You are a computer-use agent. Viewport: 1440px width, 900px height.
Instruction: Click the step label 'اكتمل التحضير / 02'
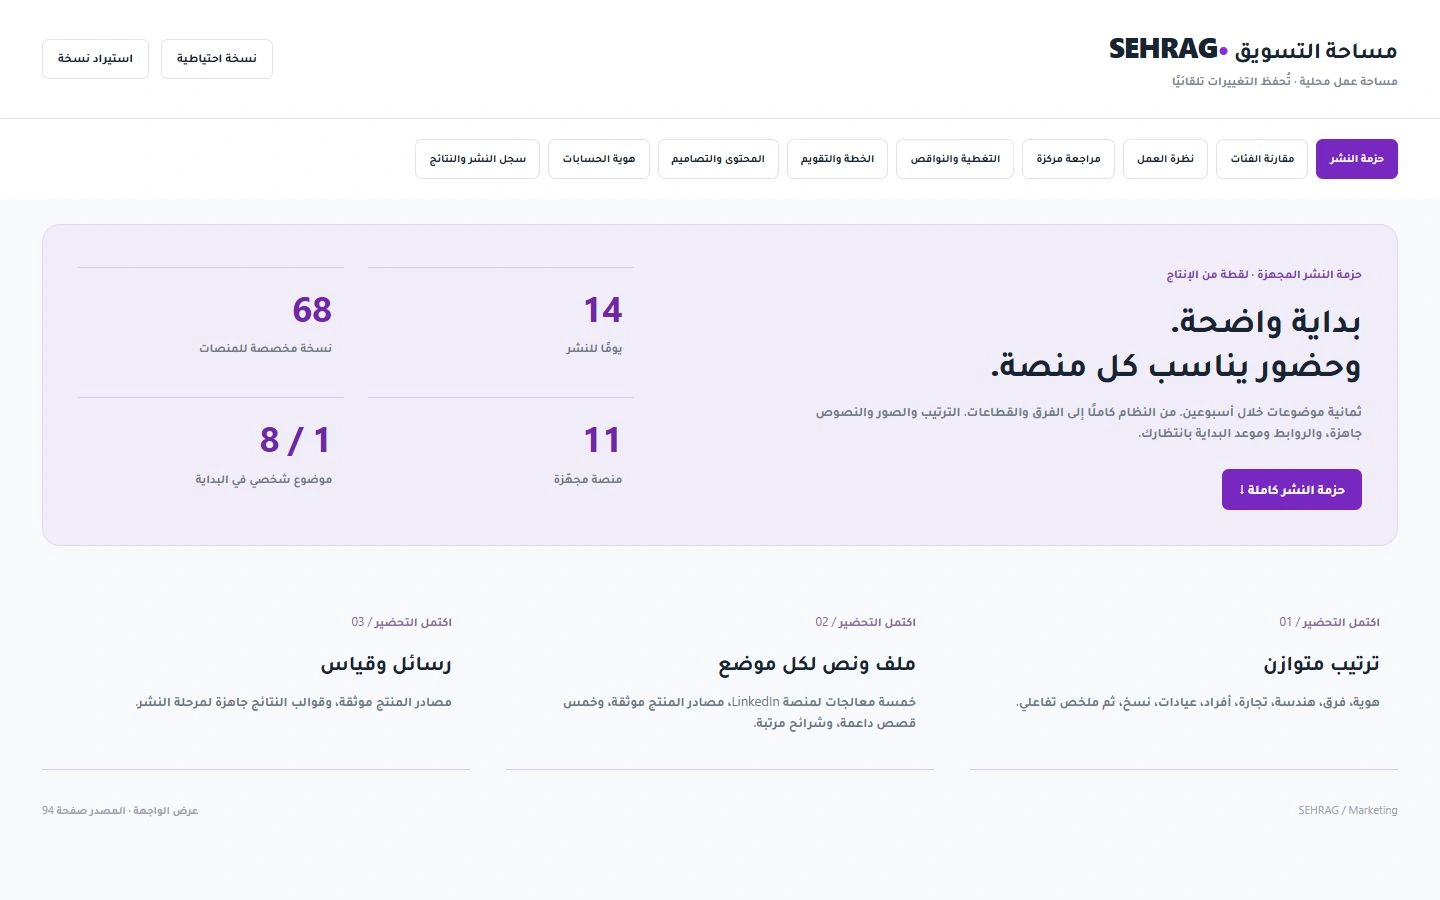pos(865,622)
